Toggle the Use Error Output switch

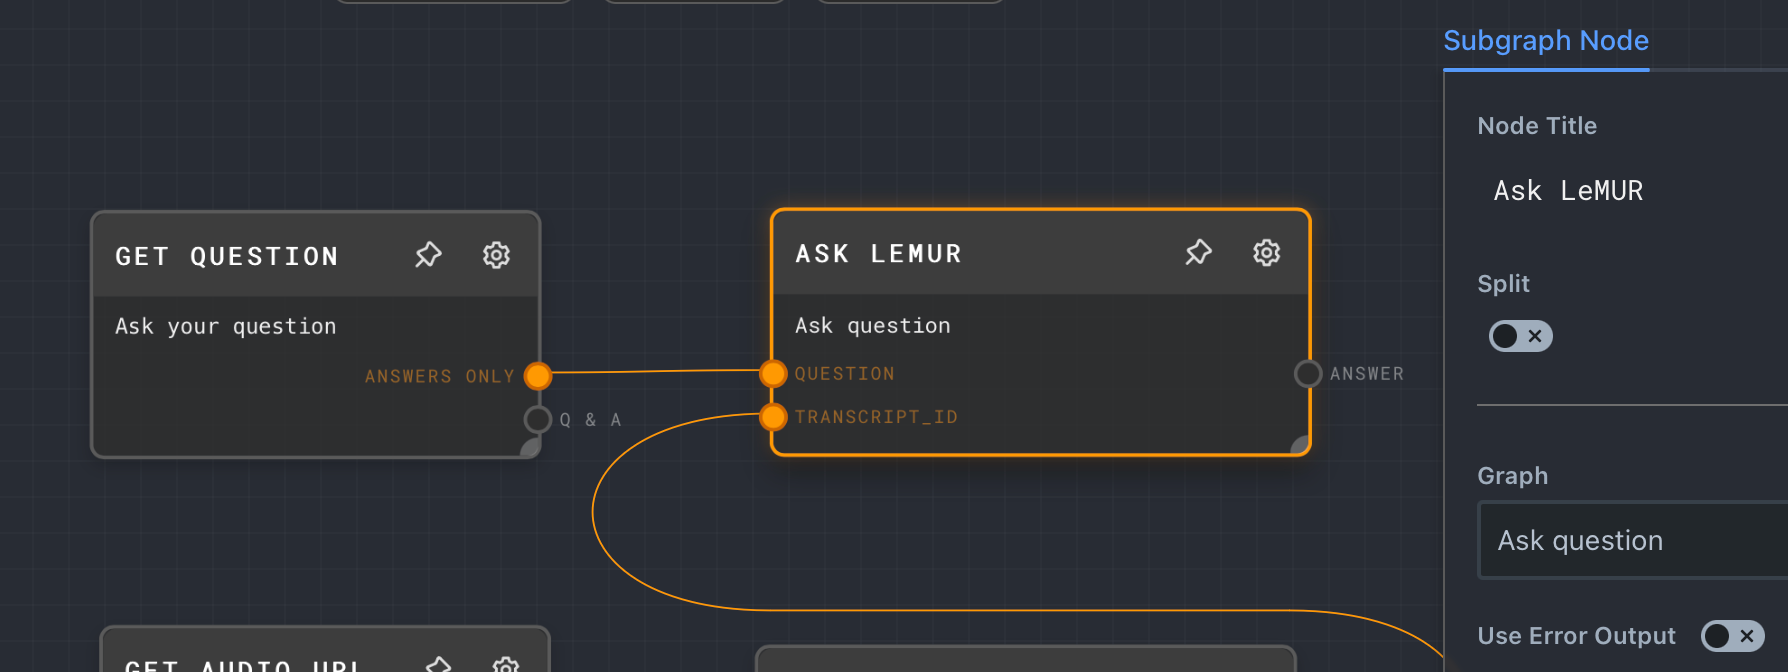click(x=1732, y=636)
